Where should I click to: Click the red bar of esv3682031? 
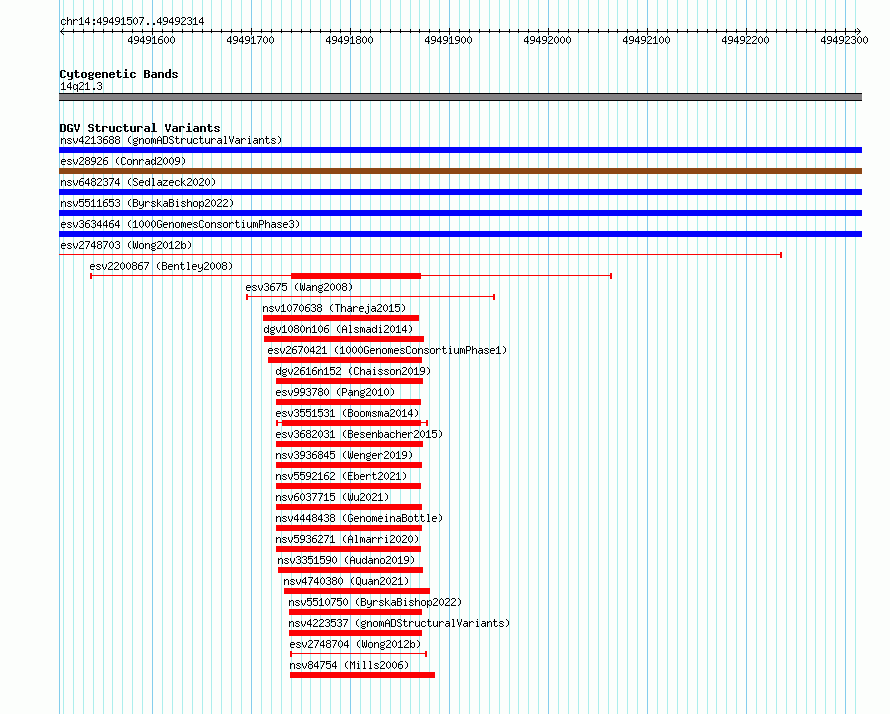[350, 444]
